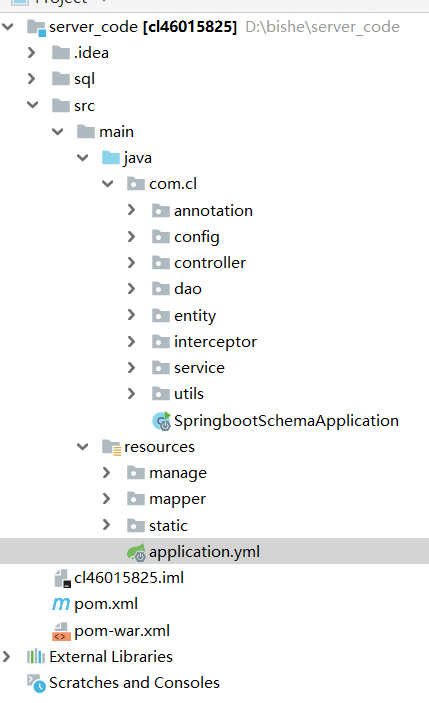Expand the controller package
This screenshot has width=429, height=703.
[131, 263]
